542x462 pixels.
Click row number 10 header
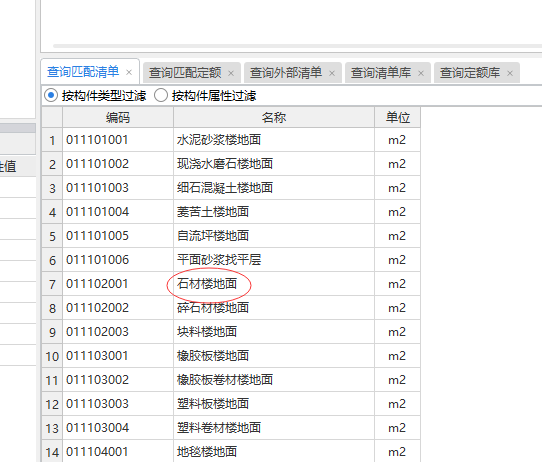tap(52, 356)
